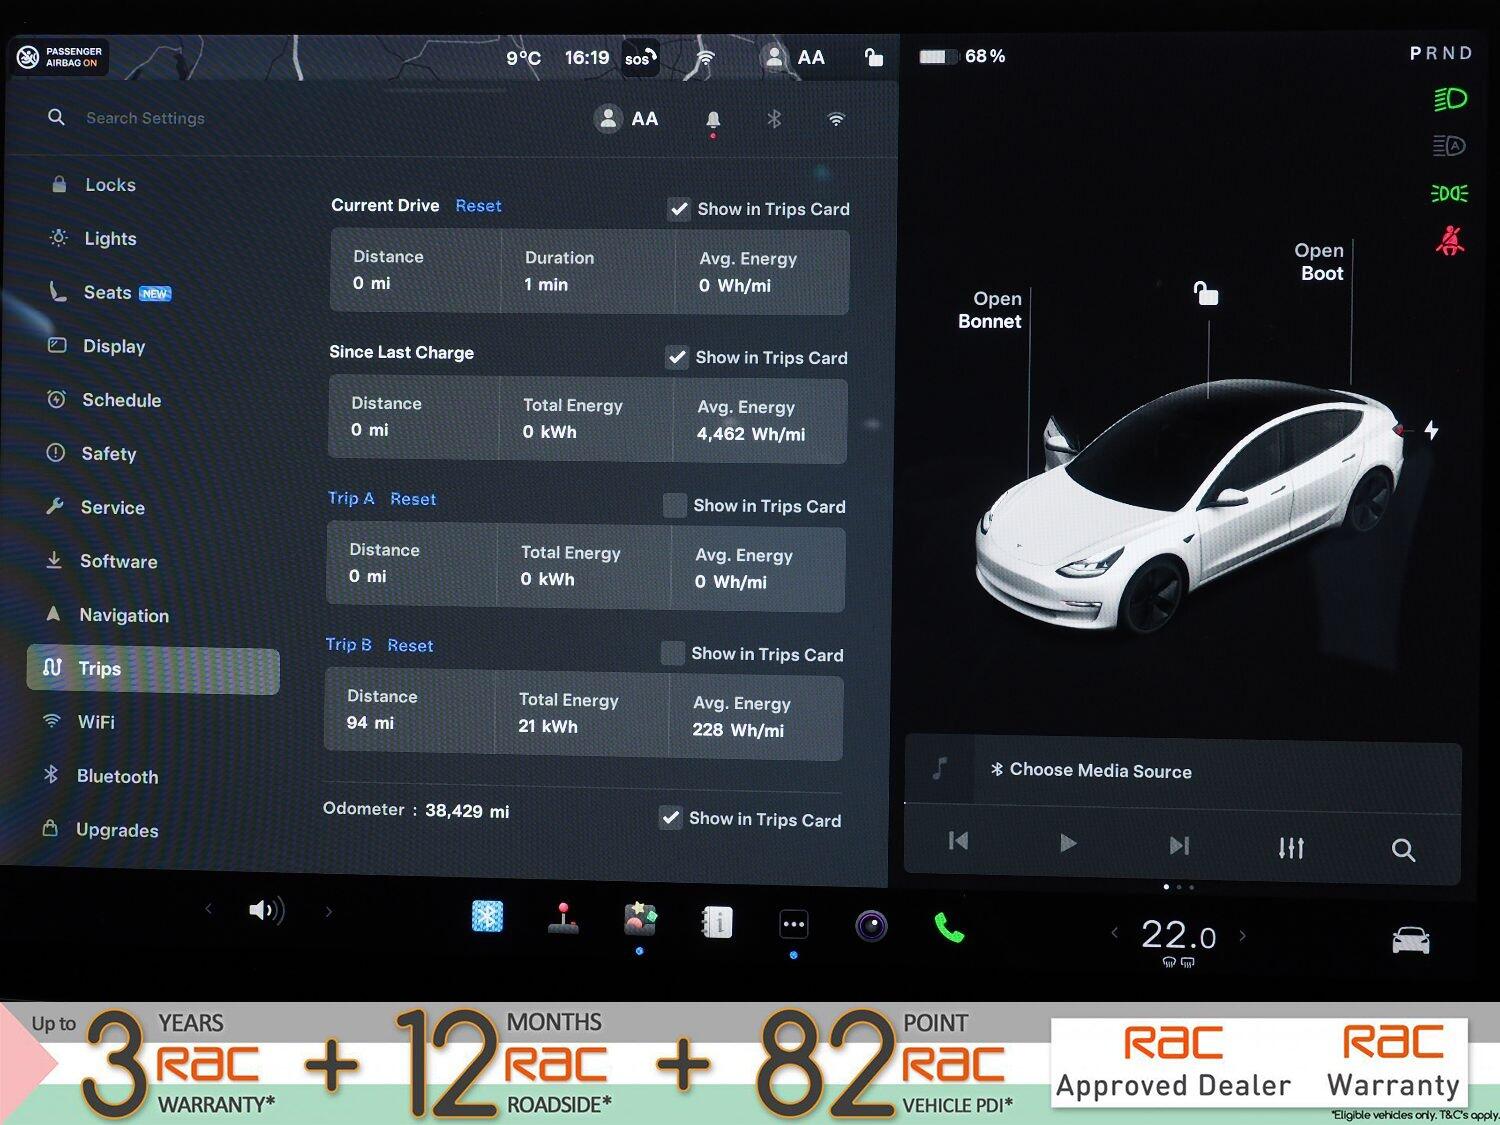Open the arcade joystick icon
Viewport: 1500px width, 1125px height.
pos(563,918)
